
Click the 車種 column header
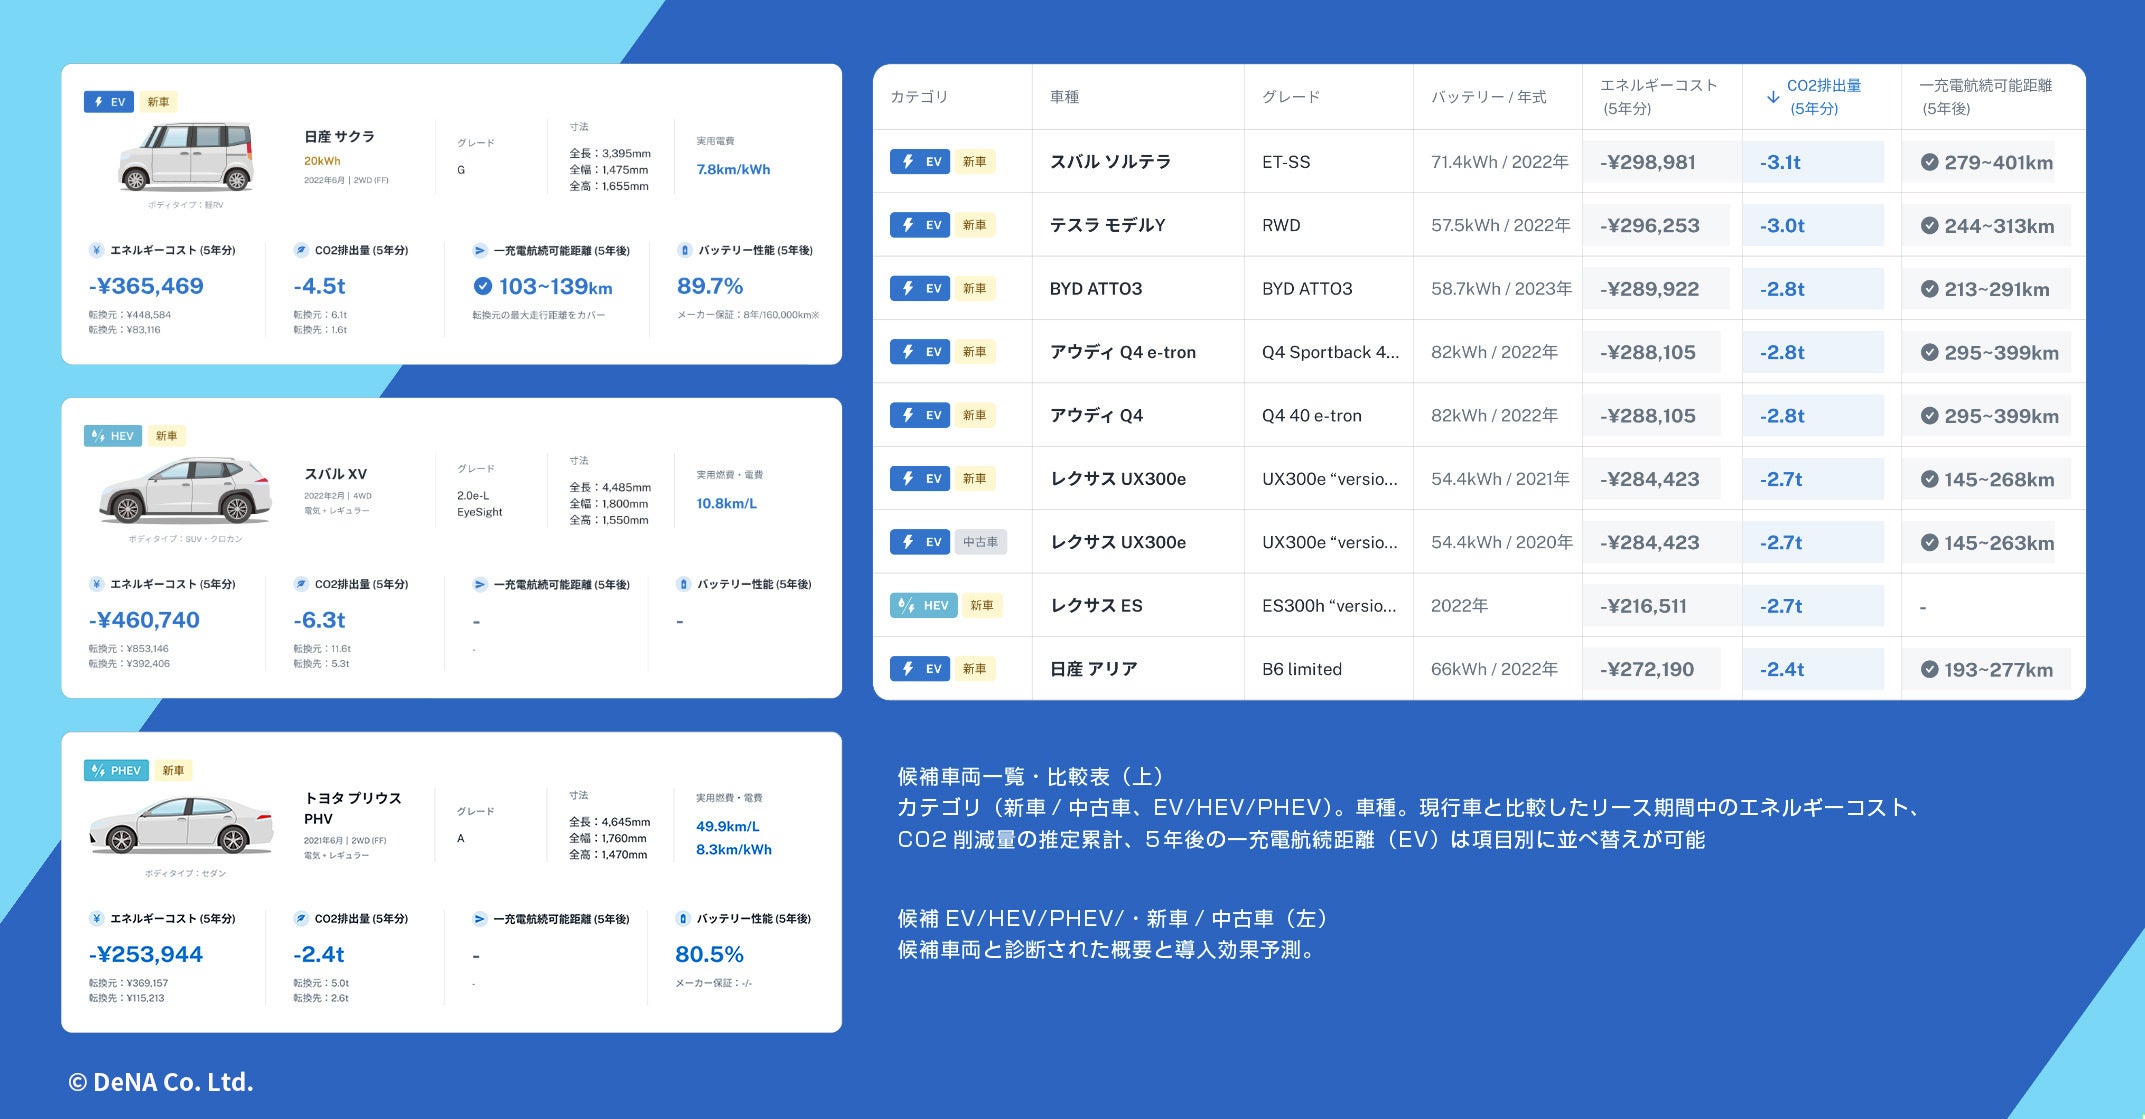(1064, 97)
